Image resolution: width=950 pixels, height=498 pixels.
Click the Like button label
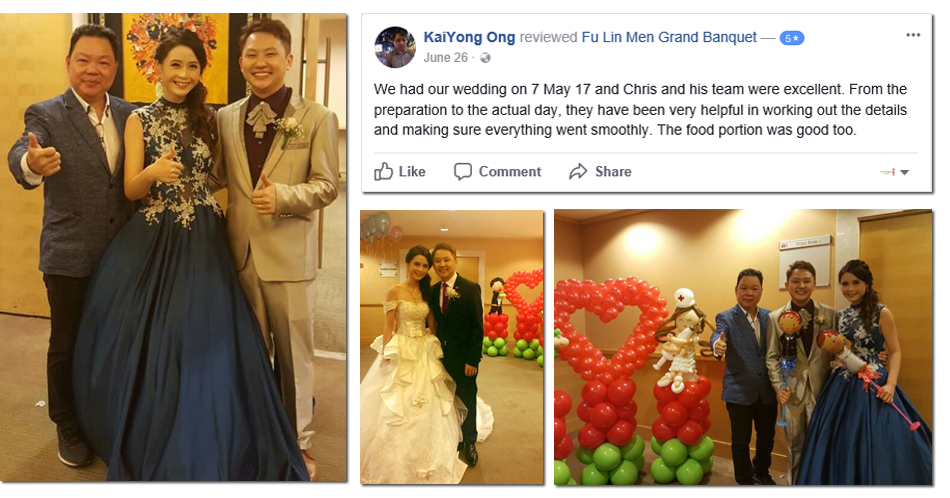(x=412, y=172)
